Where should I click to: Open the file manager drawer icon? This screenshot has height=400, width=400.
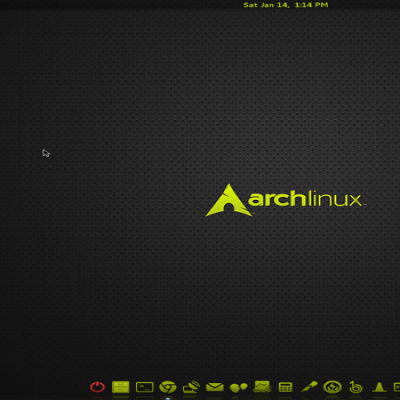coord(121,387)
